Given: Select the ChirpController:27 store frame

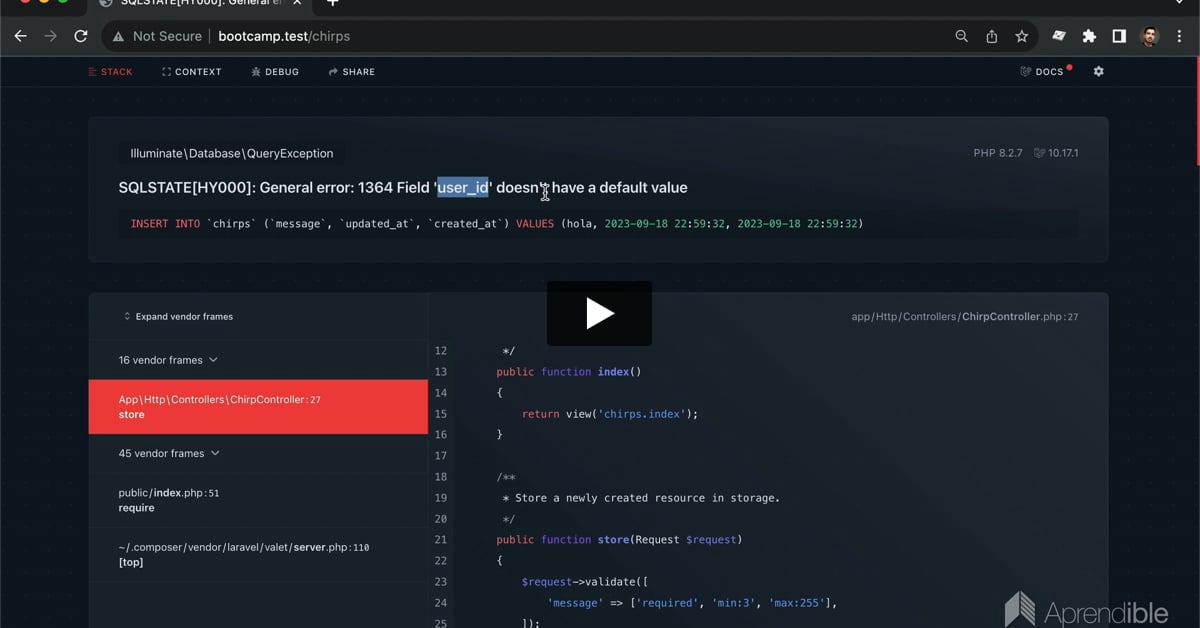Looking at the screenshot, I should pyautogui.click(x=258, y=407).
